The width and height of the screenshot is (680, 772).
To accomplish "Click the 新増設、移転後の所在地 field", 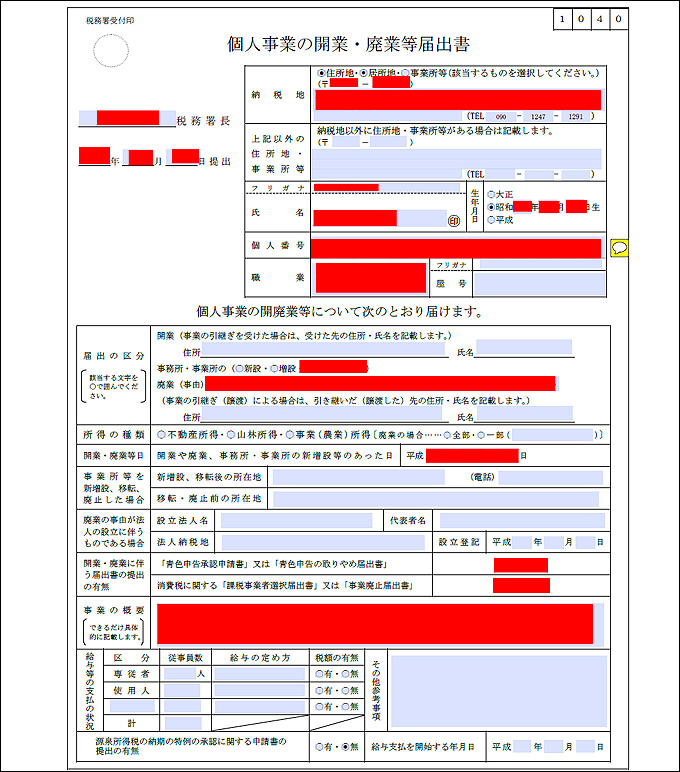I will click(358, 477).
